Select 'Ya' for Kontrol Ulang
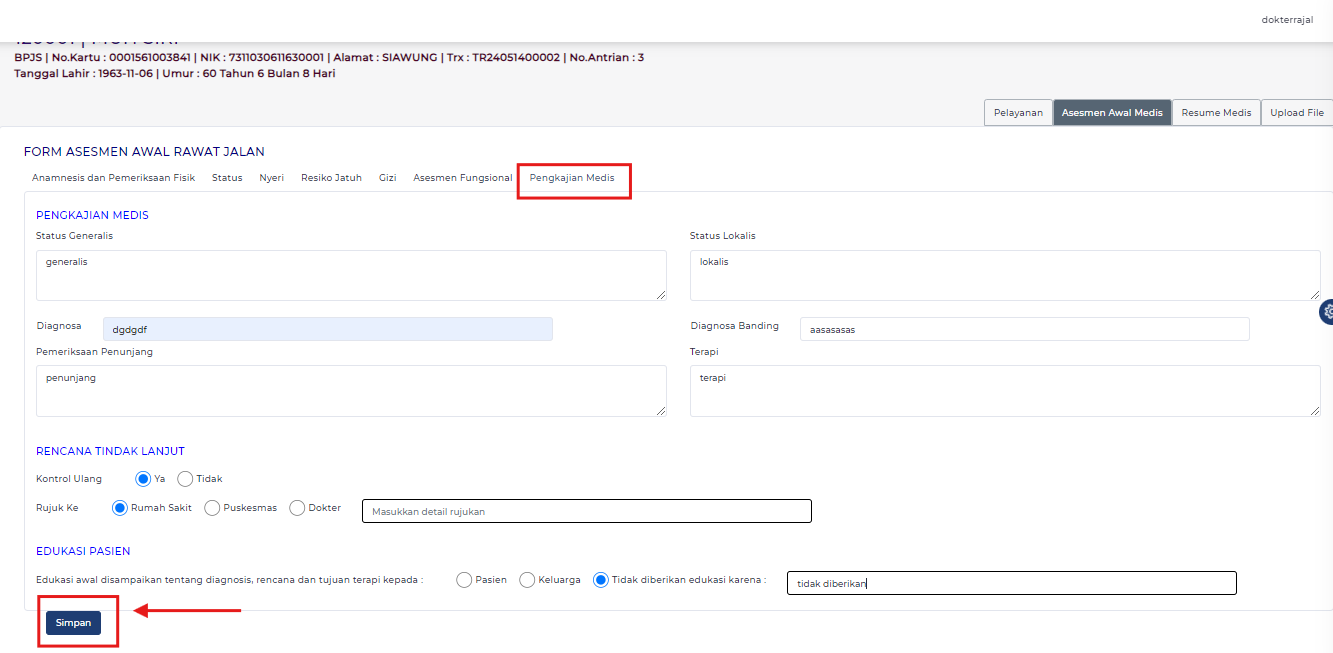Viewport: 1333px width, 653px height. (x=143, y=479)
